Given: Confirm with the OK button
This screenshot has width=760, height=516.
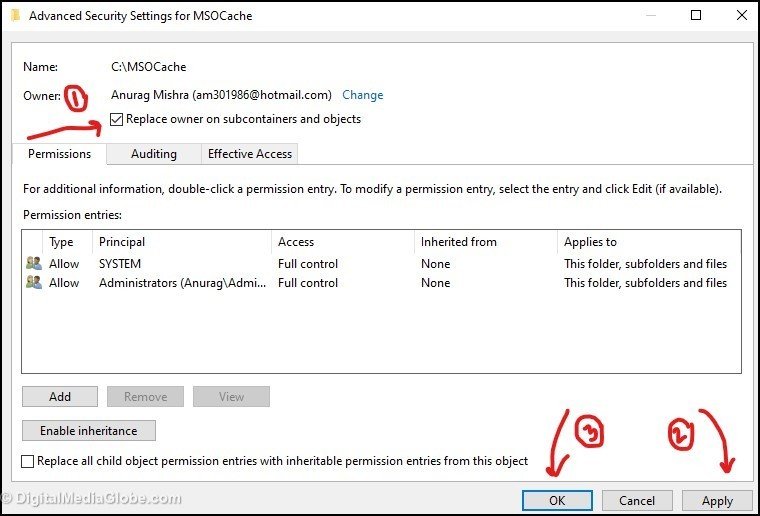Looking at the screenshot, I should (557, 500).
